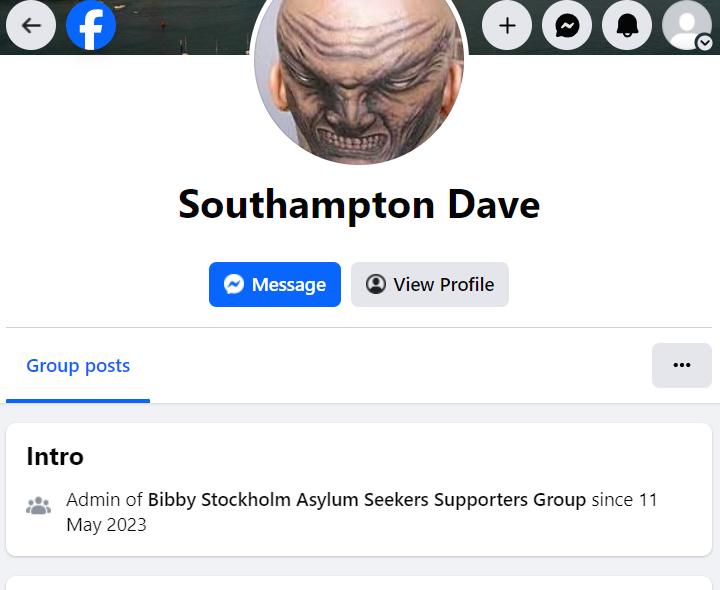Click the View Profile button
Viewport: 720px width, 590px height.
pos(430,285)
